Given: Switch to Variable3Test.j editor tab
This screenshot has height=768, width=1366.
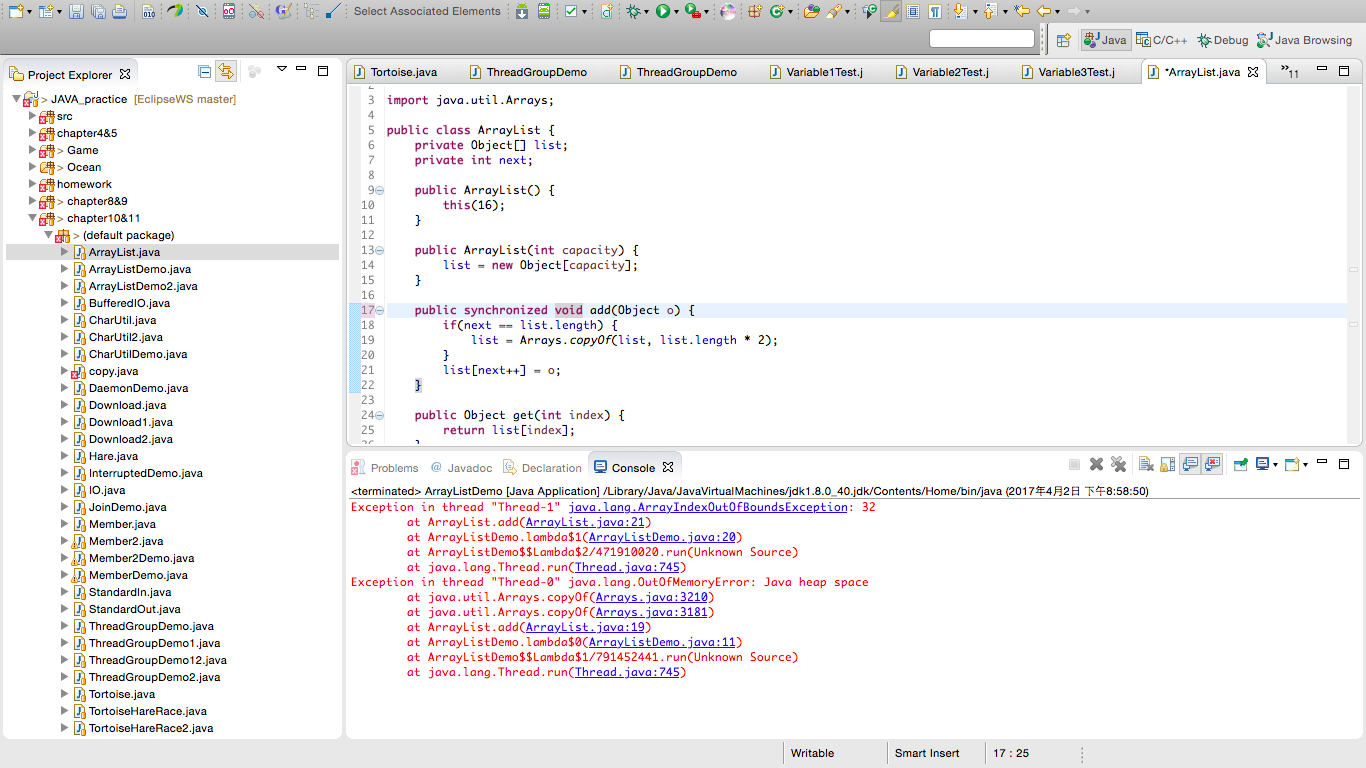Looking at the screenshot, I should [1076, 72].
